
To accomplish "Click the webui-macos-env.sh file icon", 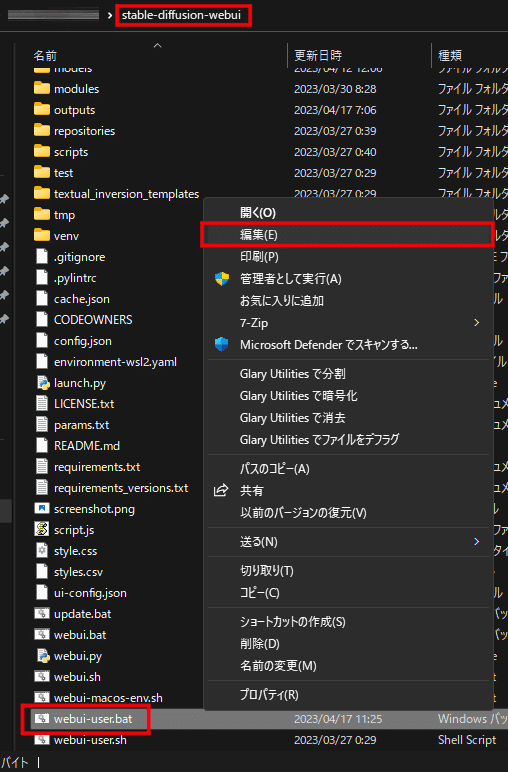I will tap(42, 698).
